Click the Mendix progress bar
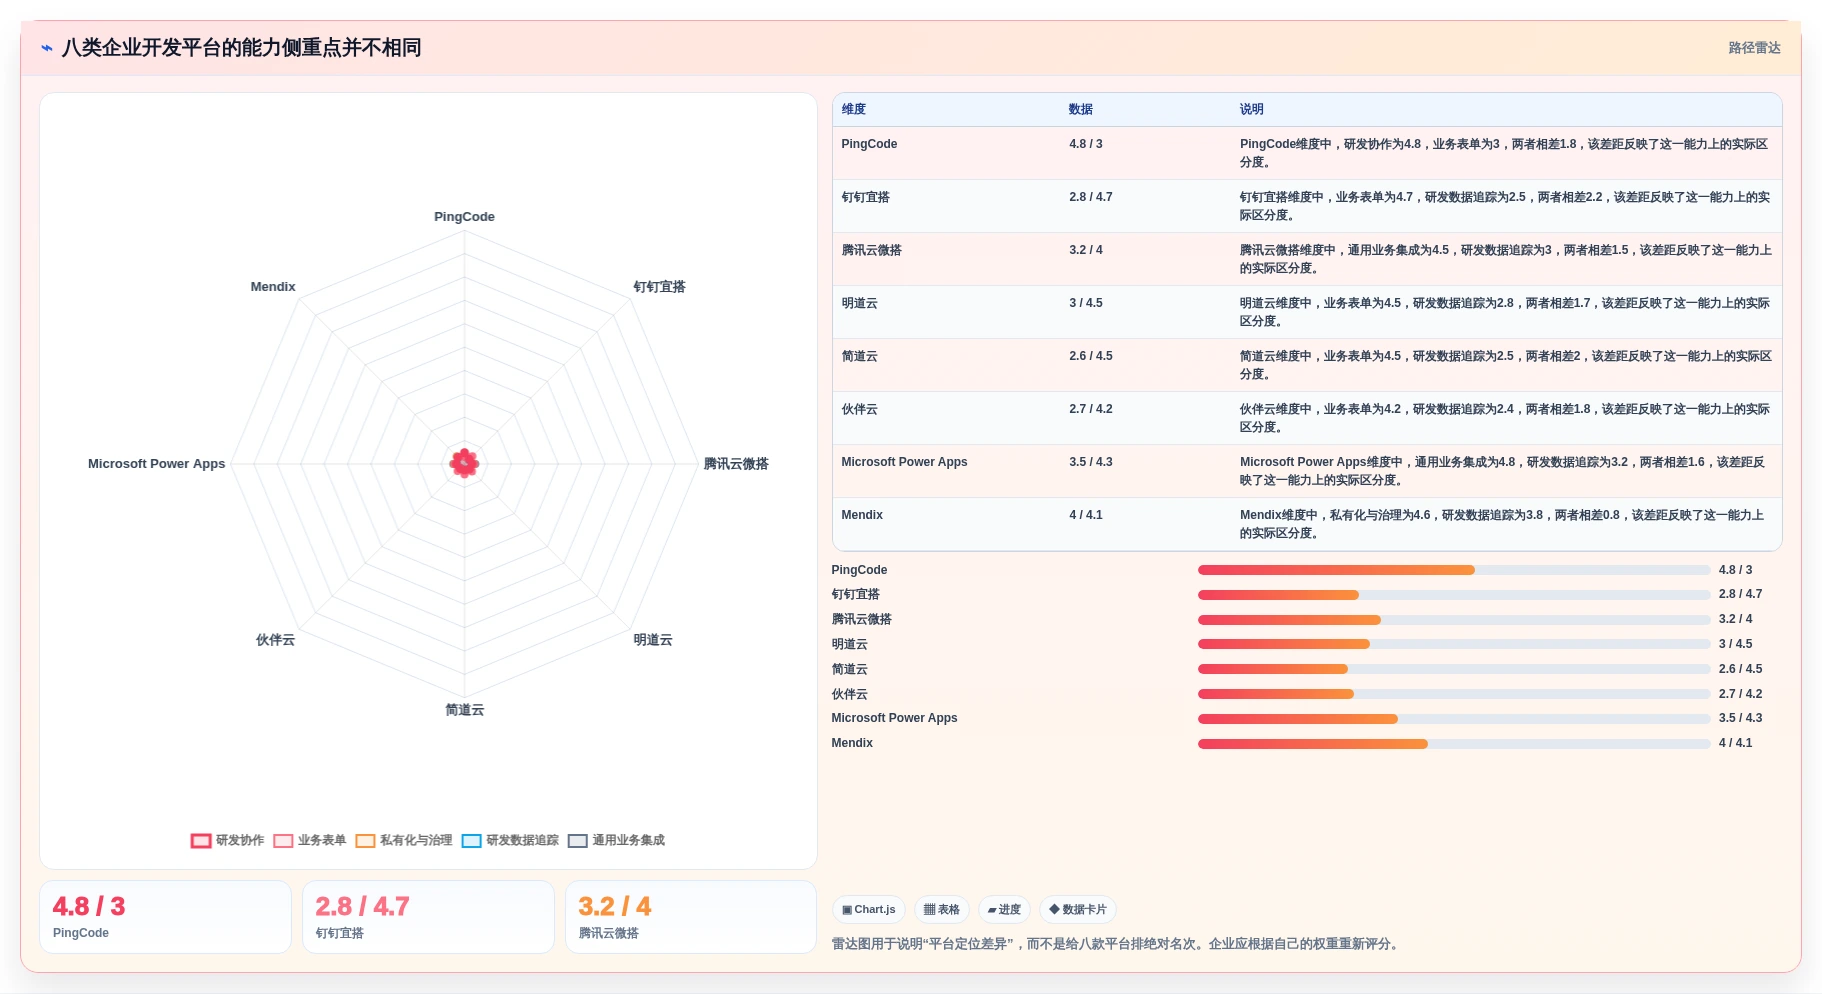Image resolution: width=1822 pixels, height=994 pixels. (x=1454, y=744)
